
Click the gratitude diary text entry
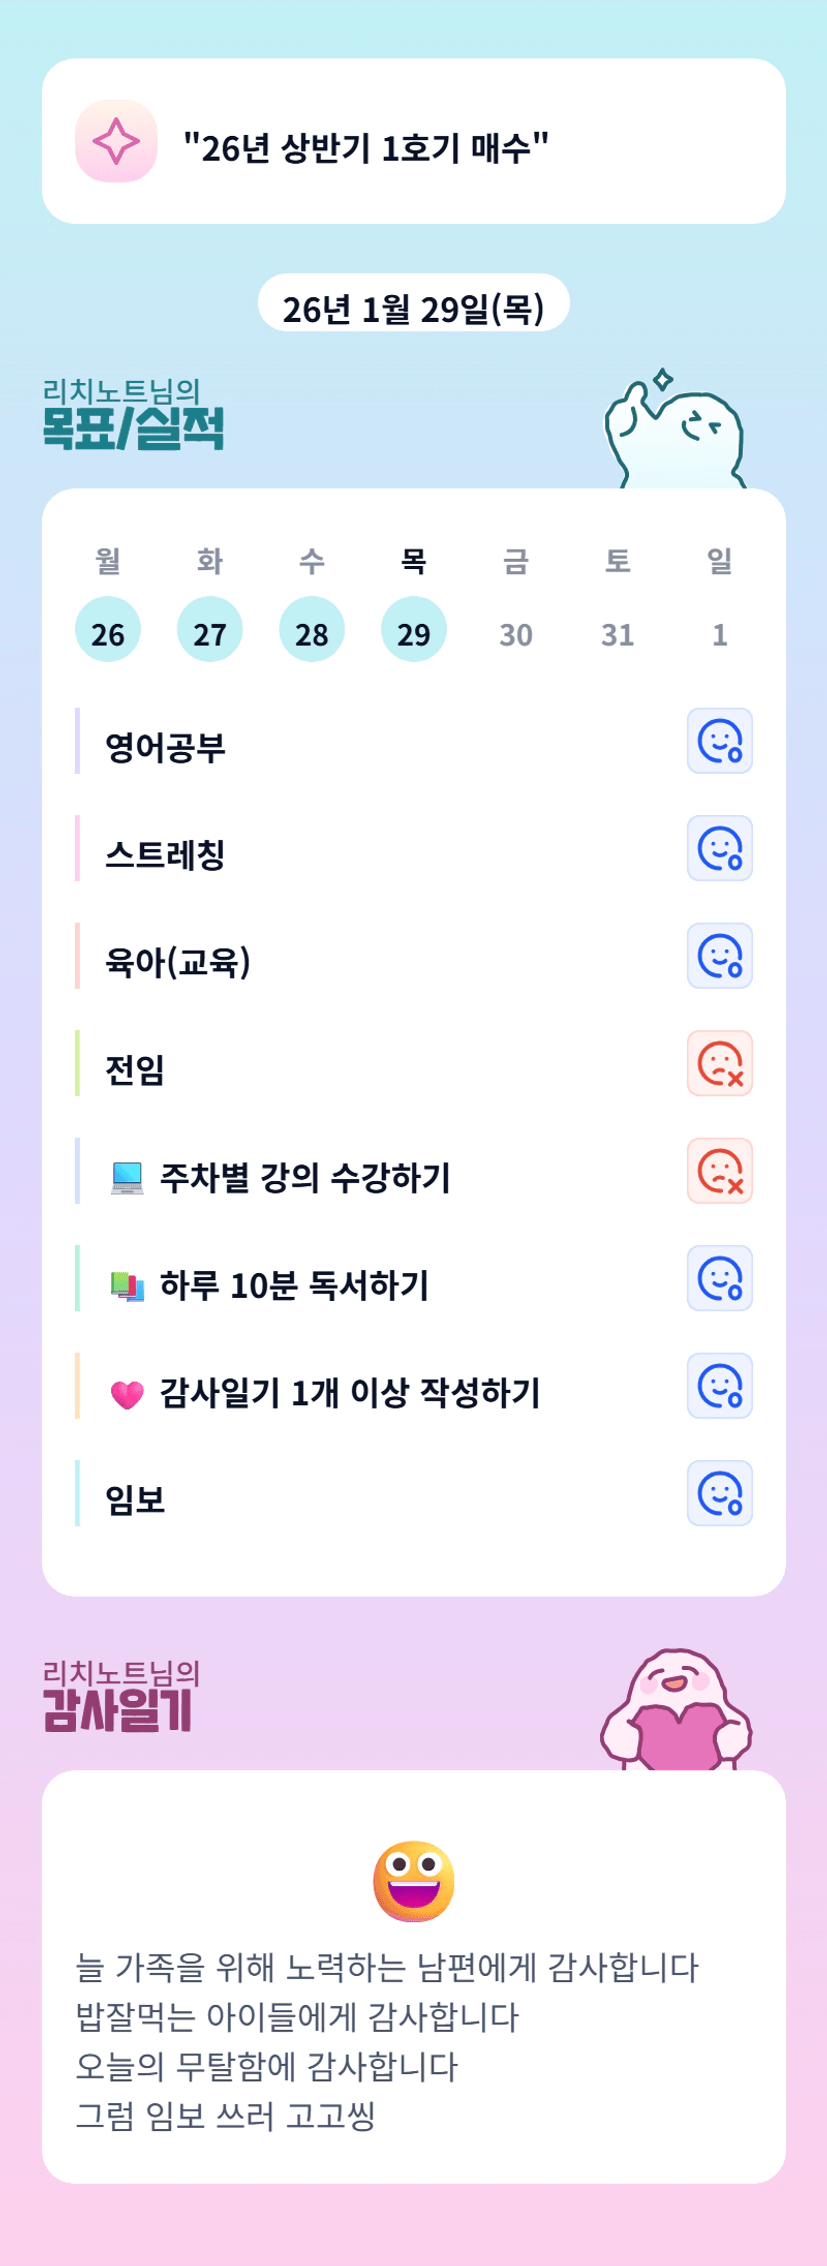[387, 2040]
